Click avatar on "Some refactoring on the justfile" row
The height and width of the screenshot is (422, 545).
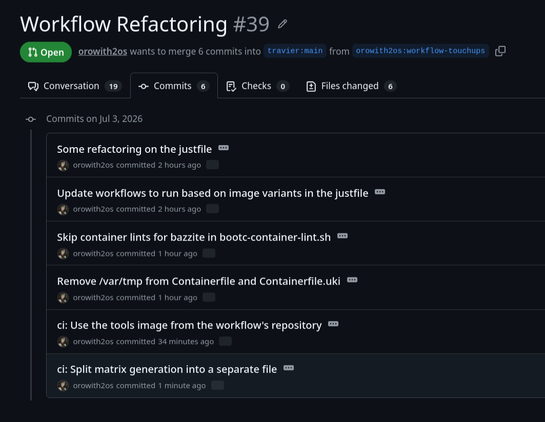point(63,165)
